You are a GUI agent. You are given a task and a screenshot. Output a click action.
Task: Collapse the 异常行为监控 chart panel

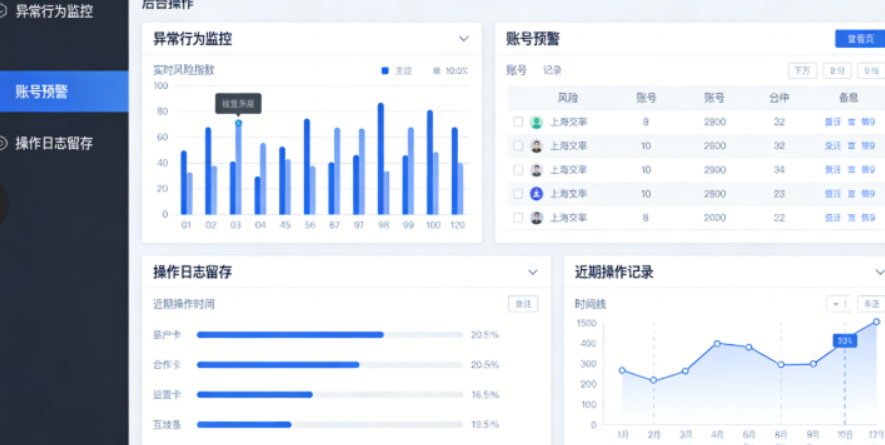464,39
